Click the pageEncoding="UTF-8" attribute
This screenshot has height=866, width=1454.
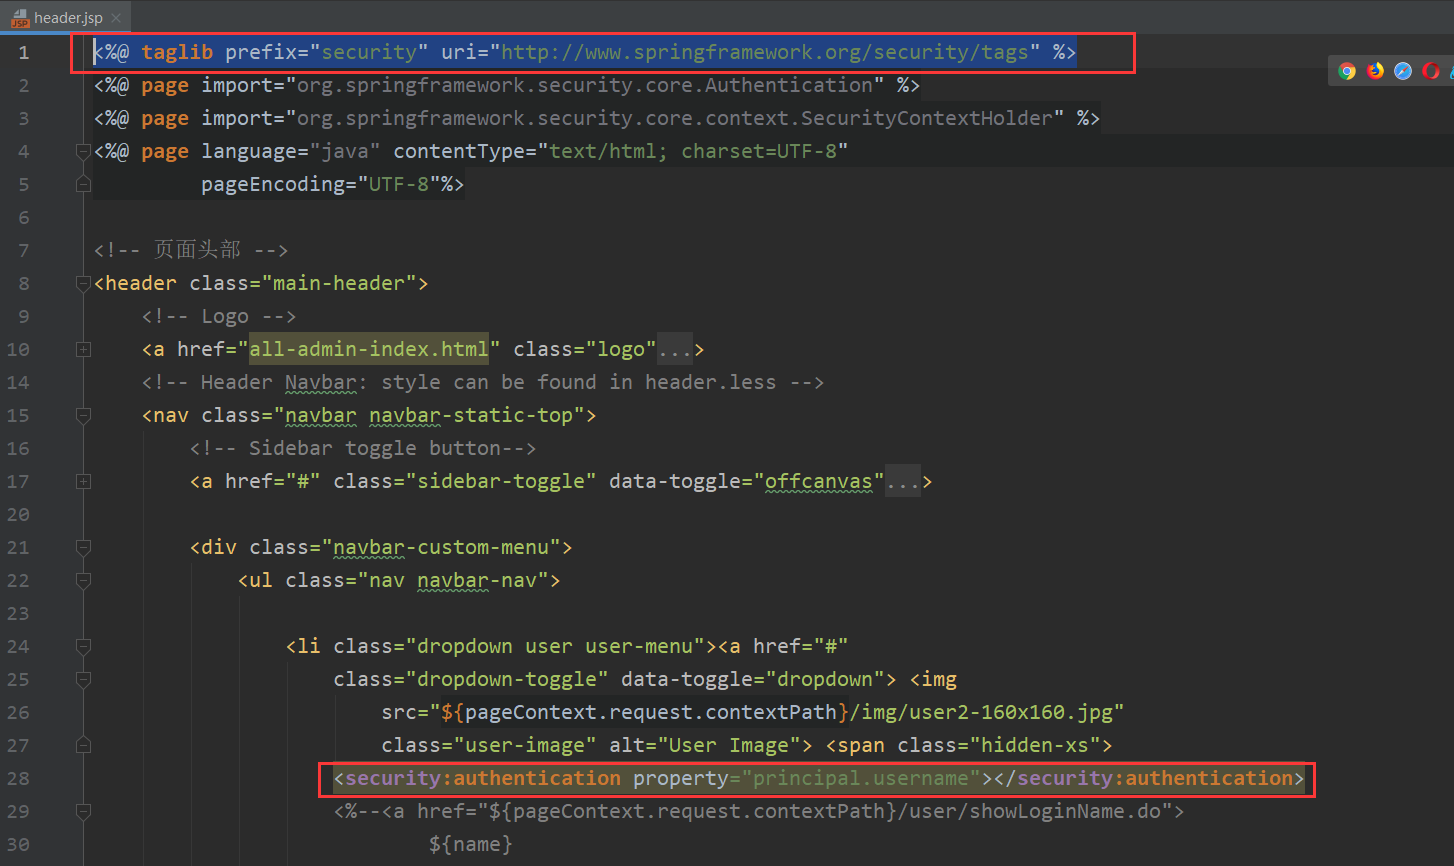tap(321, 184)
